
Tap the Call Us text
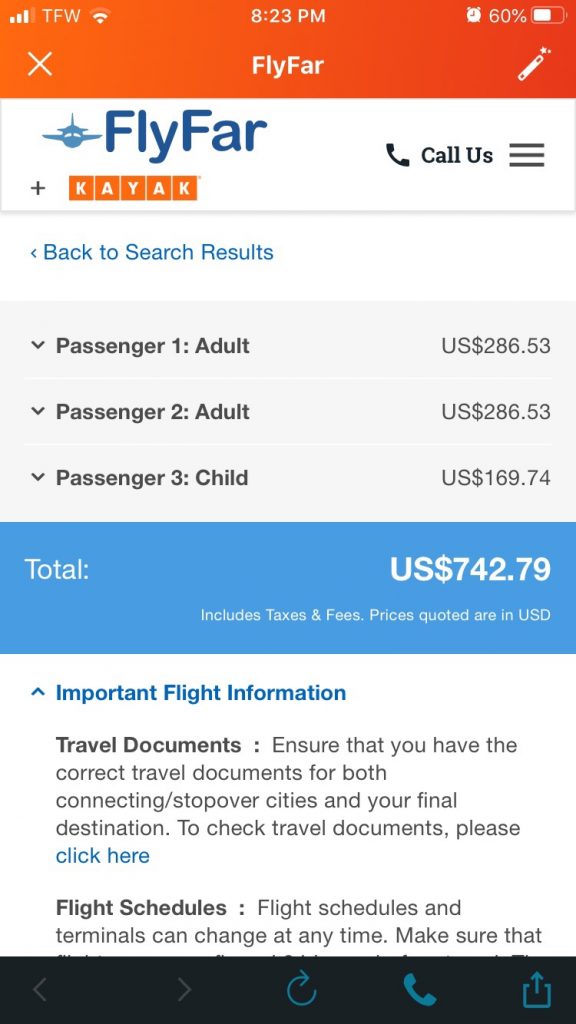[x=456, y=155]
